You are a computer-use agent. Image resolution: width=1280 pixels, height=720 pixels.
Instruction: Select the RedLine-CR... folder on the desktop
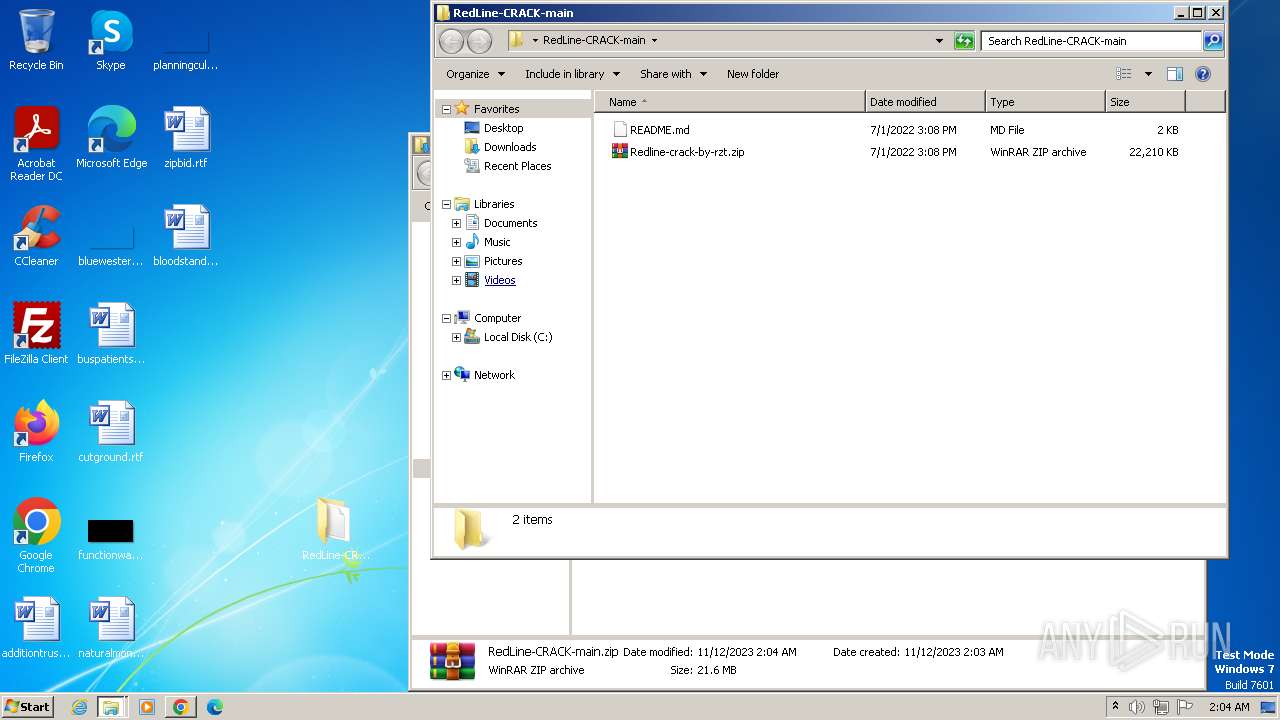335,530
